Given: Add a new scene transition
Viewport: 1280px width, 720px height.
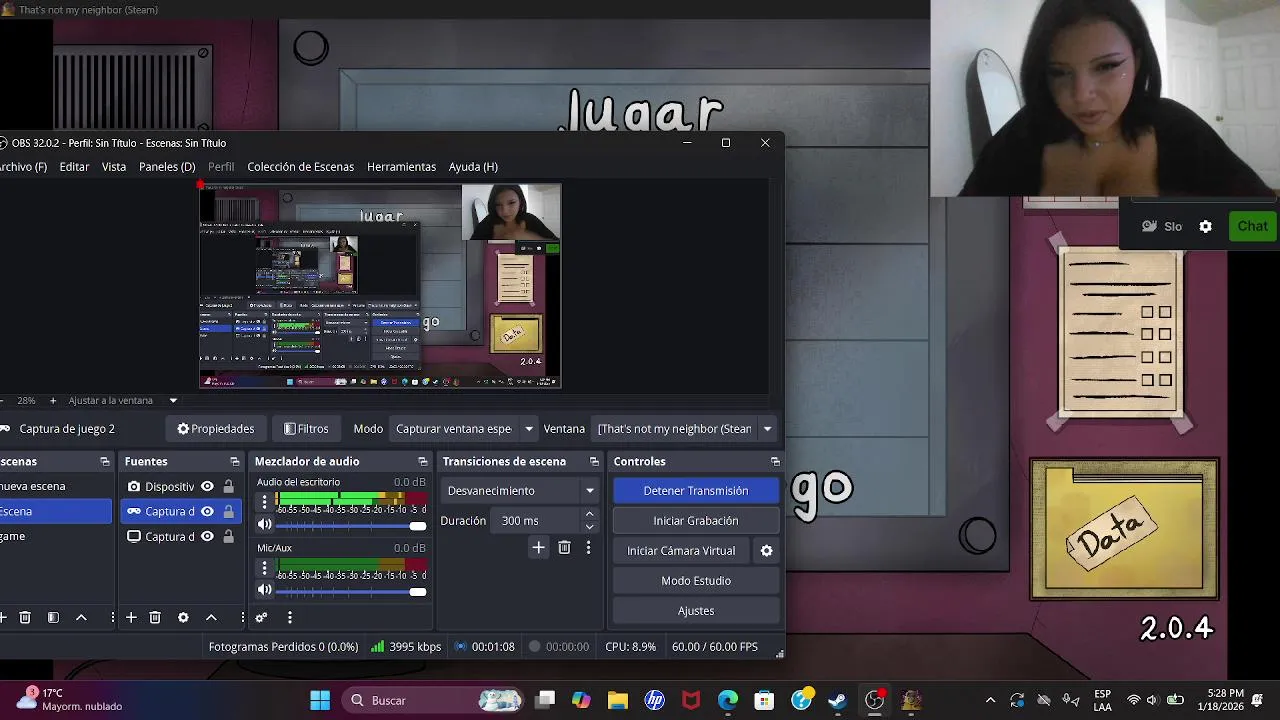Looking at the screenshot, I should click(538, 547).
